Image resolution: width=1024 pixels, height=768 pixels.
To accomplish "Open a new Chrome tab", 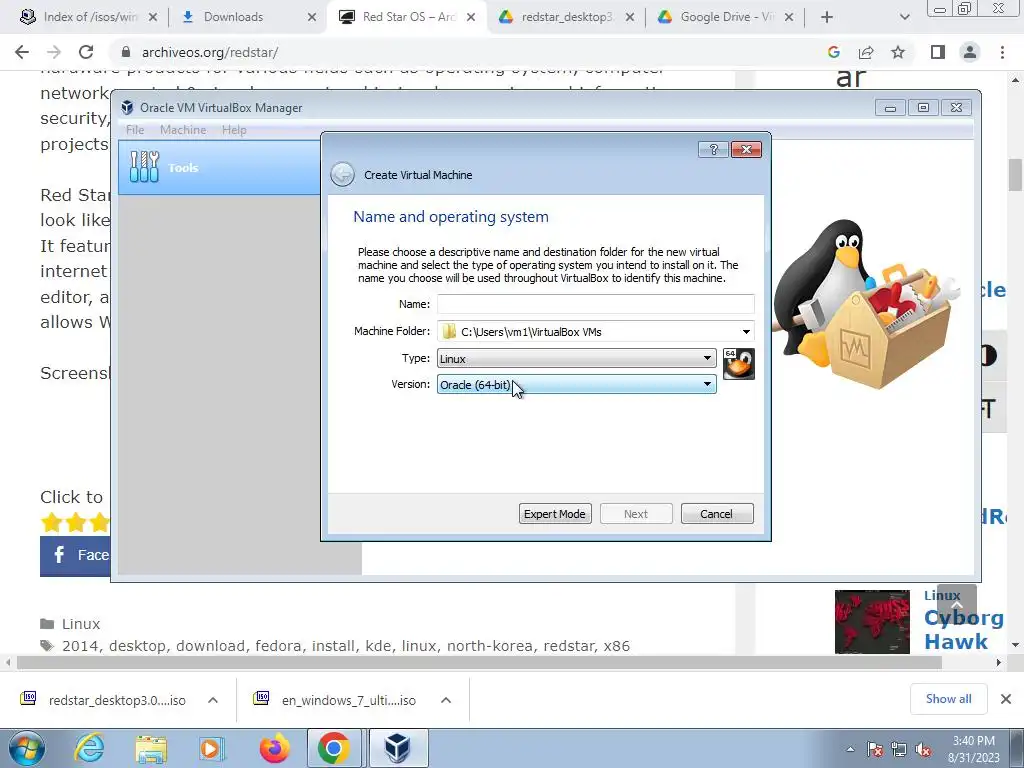I will 827,17.
